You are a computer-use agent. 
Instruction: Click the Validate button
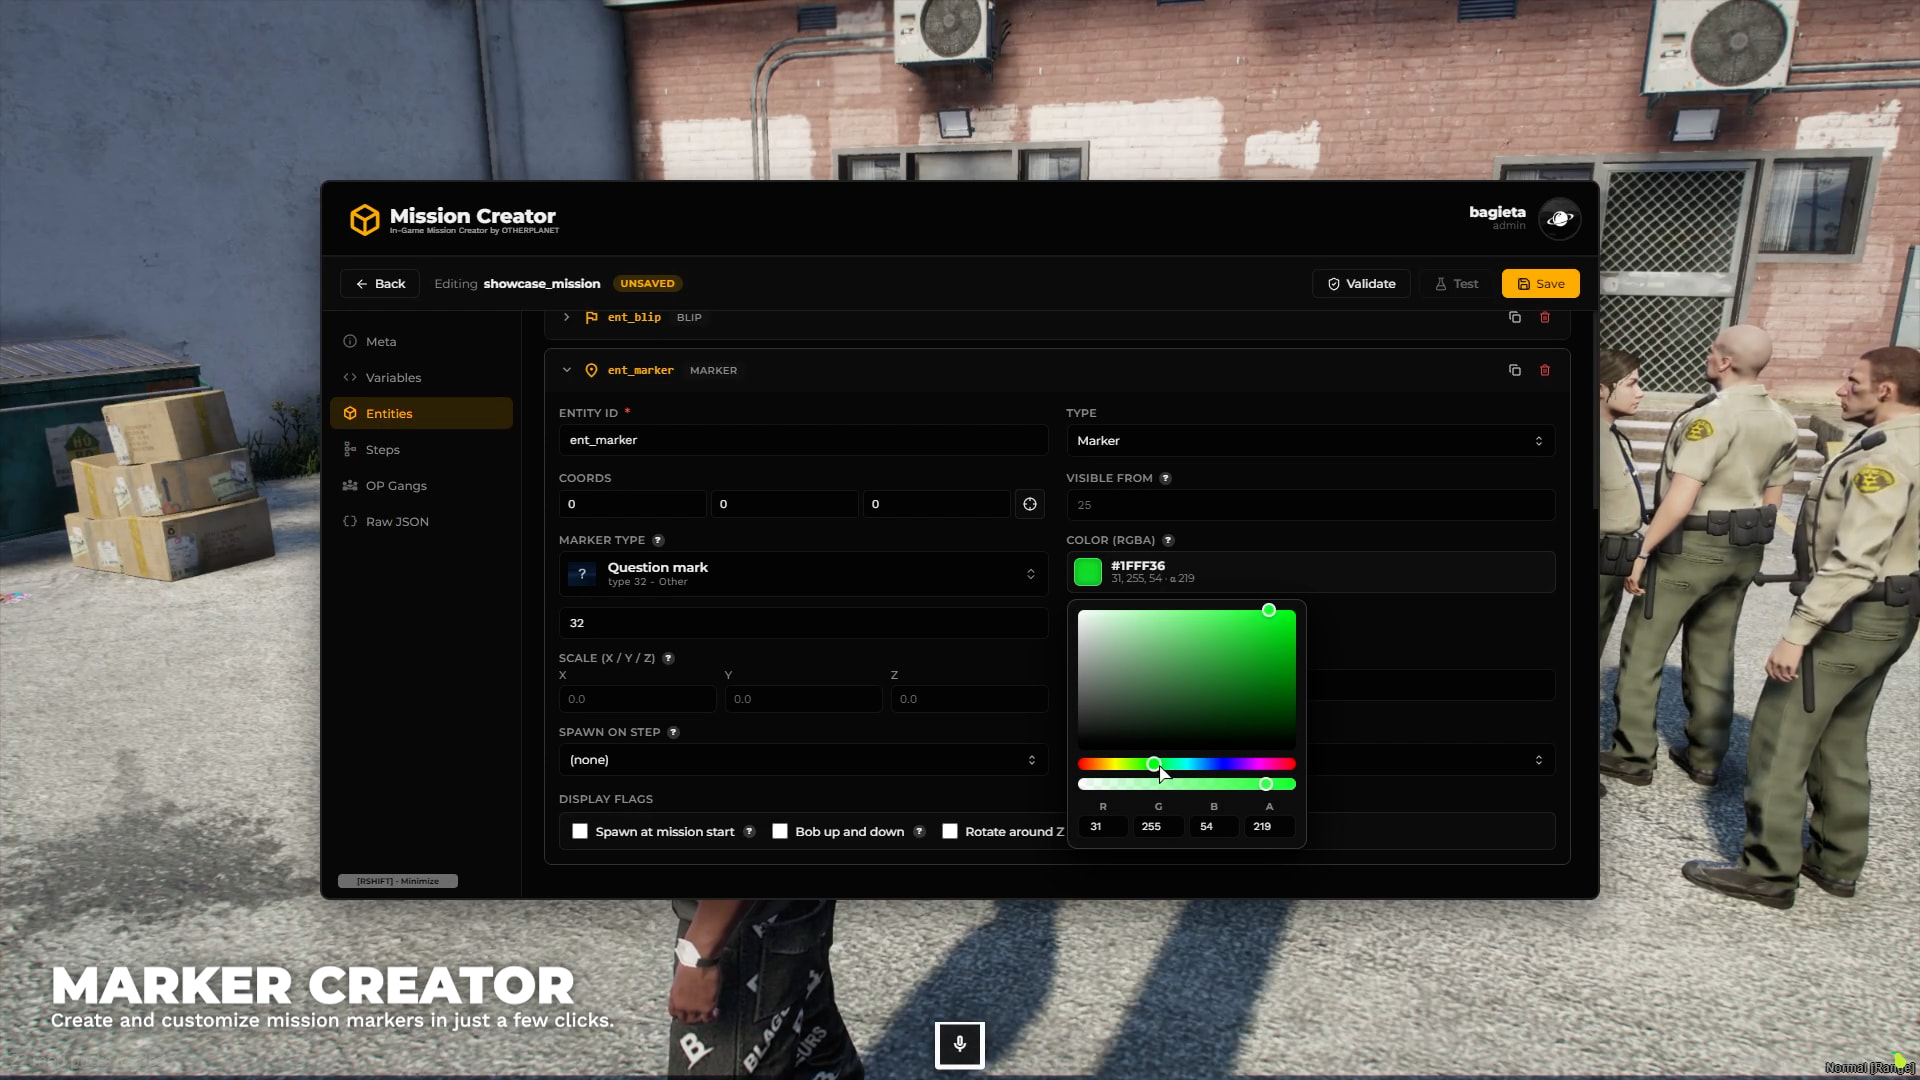(x=1361, y=284)
